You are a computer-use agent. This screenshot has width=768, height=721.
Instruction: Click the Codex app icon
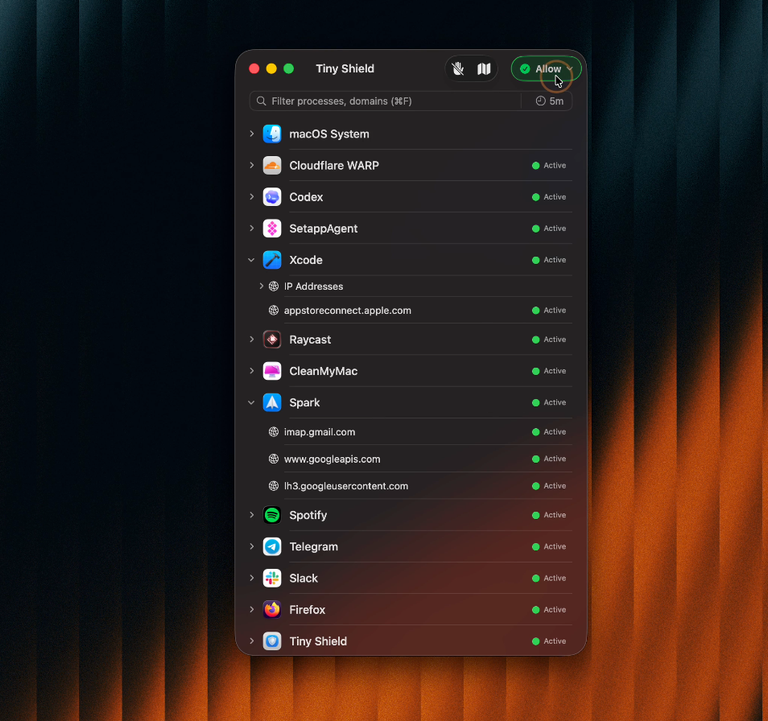point(272,197)
